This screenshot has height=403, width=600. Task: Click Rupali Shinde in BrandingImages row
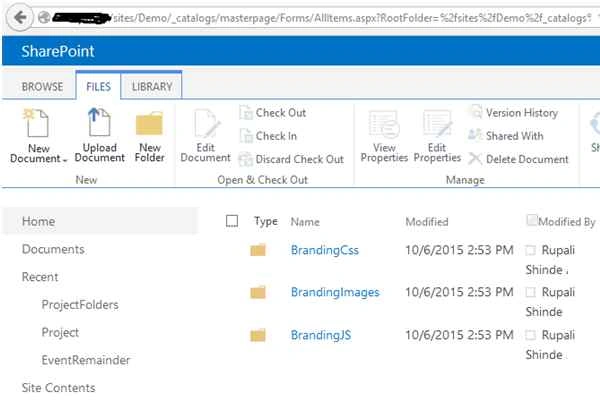coord(550,302)
